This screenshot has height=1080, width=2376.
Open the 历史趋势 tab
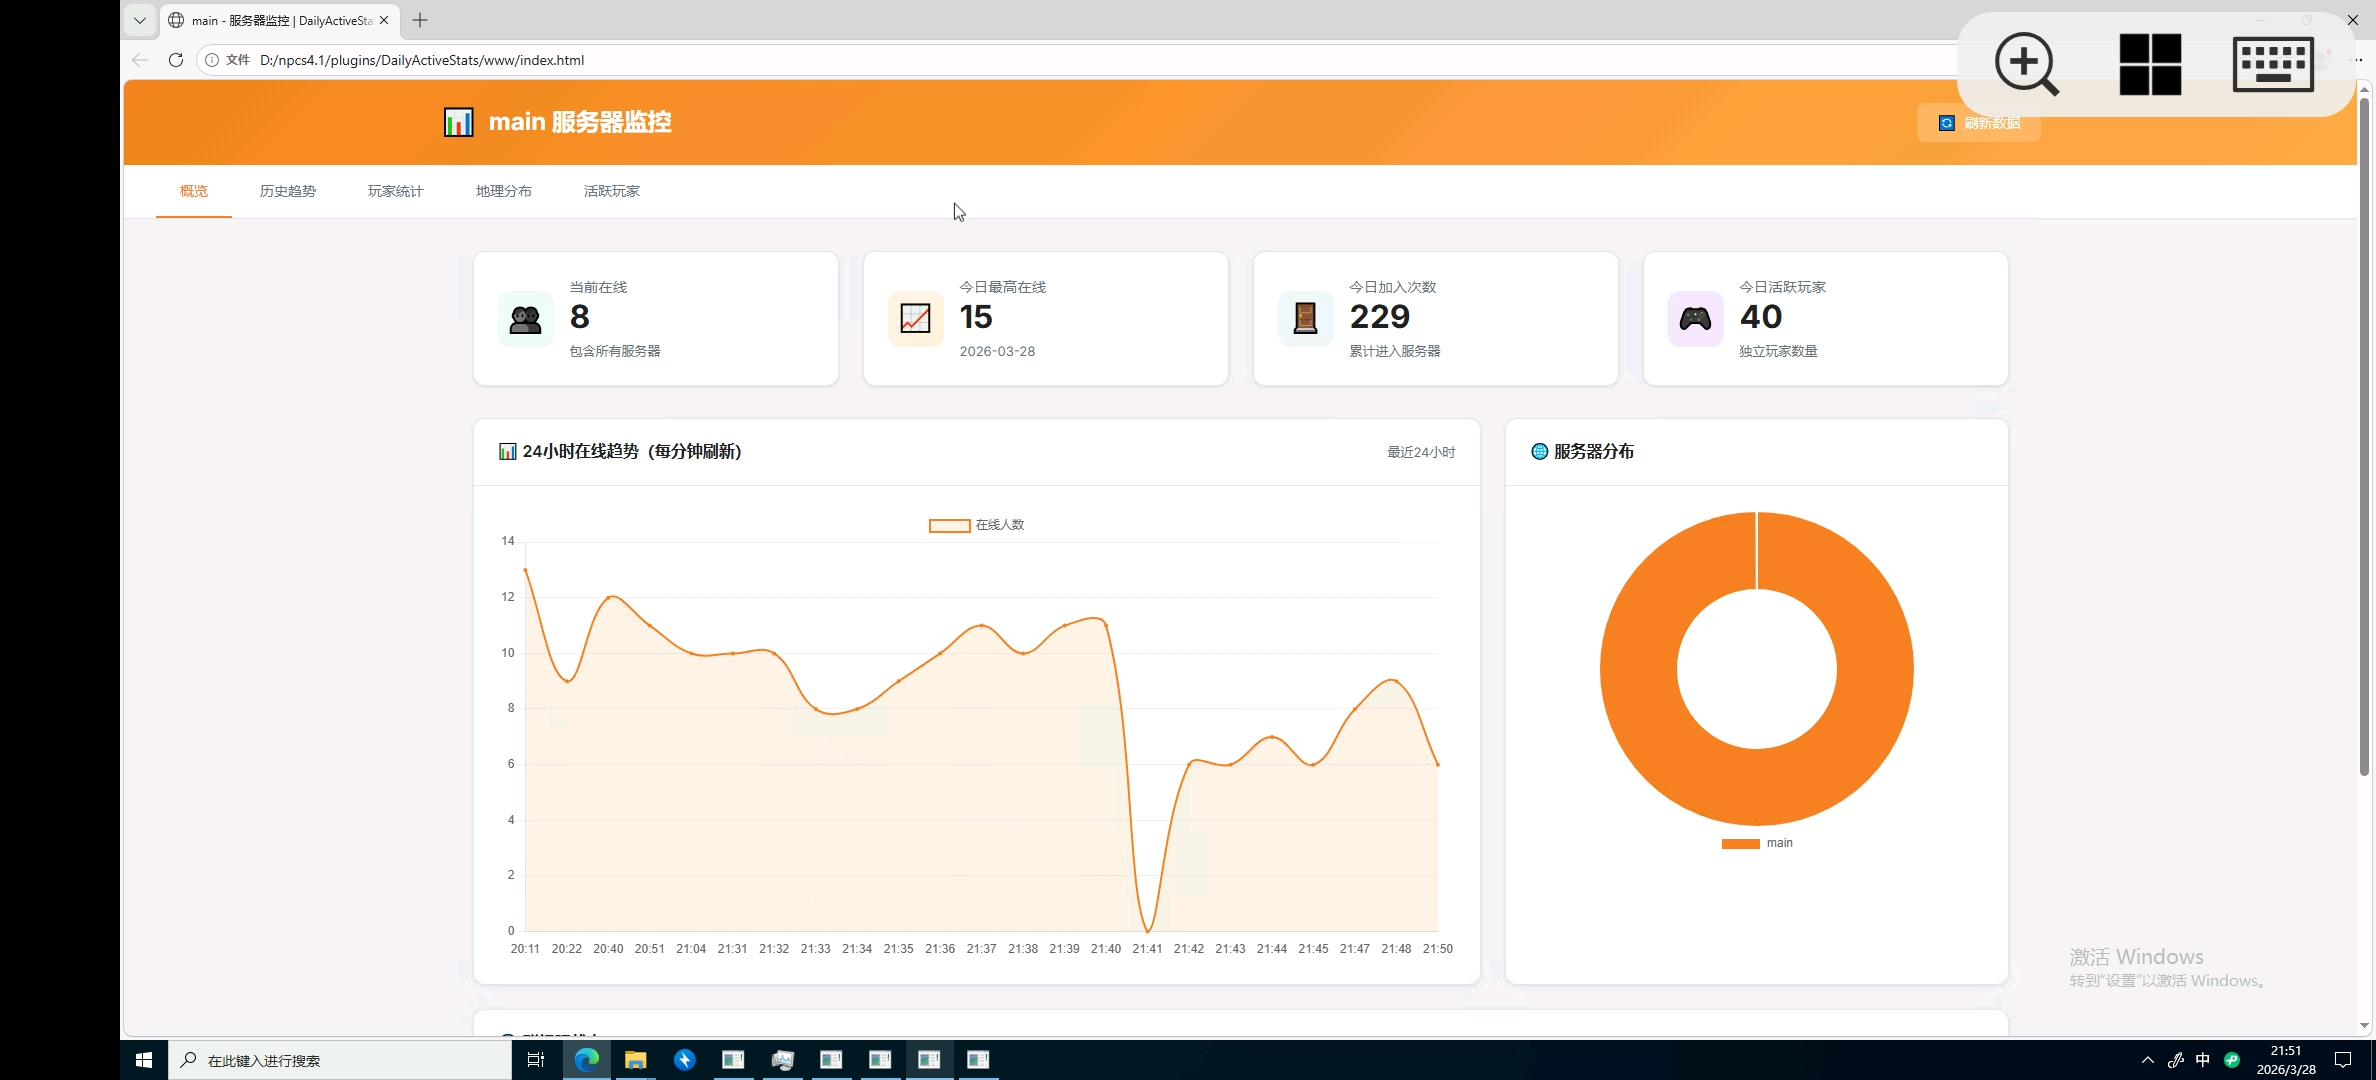tap(288, 191)
